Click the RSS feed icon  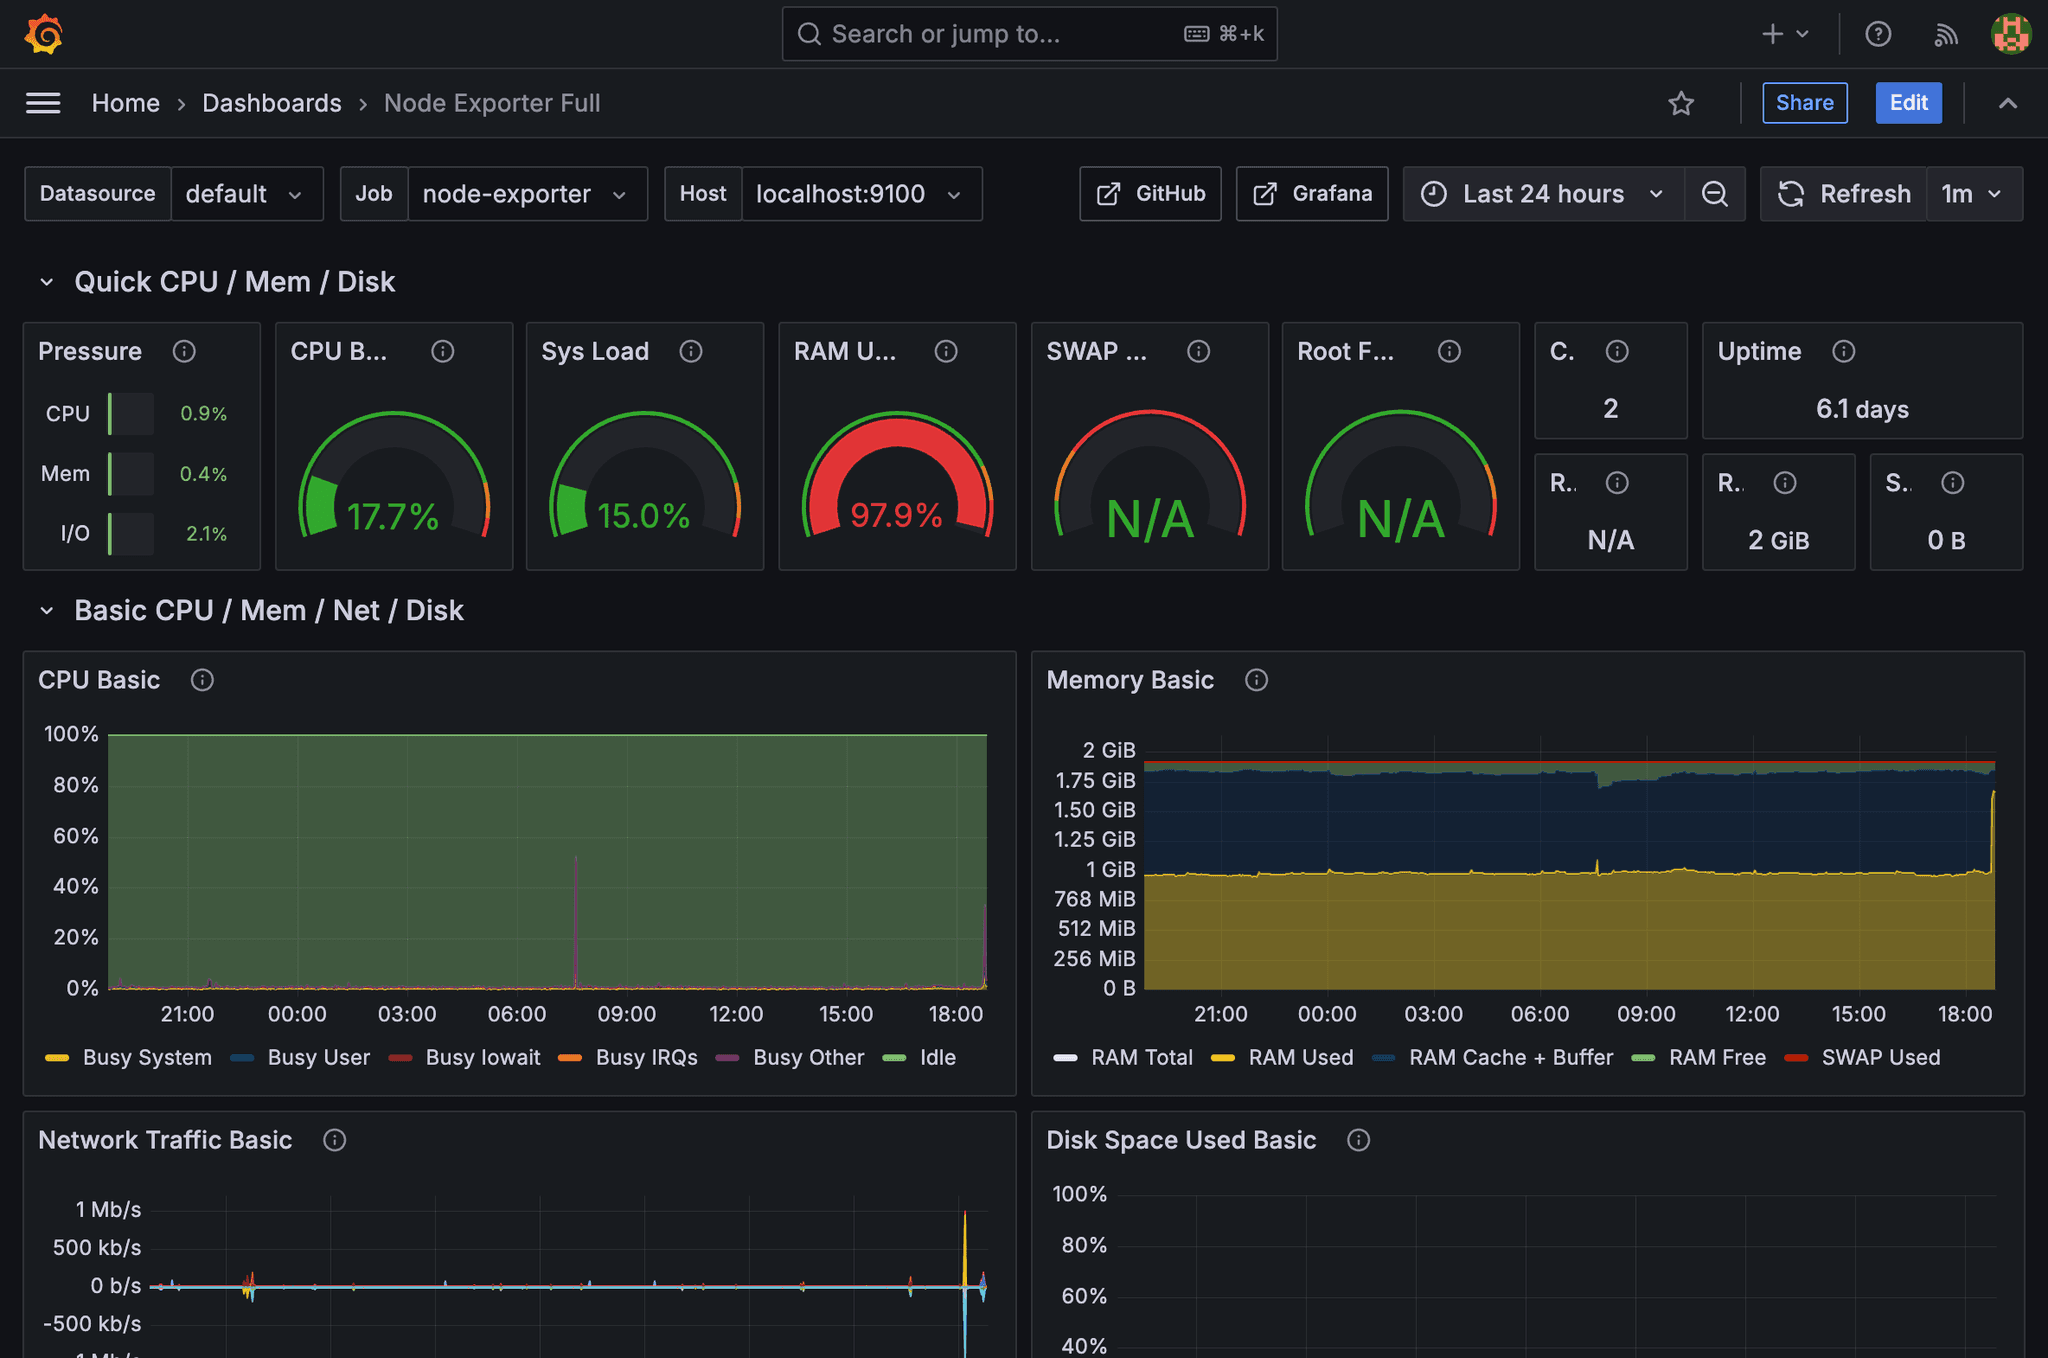(1945, 32)
